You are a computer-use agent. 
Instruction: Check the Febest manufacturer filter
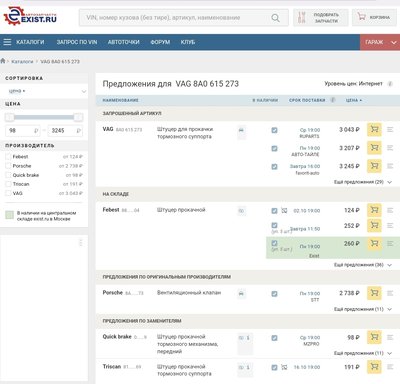click(x=8, y=157)
